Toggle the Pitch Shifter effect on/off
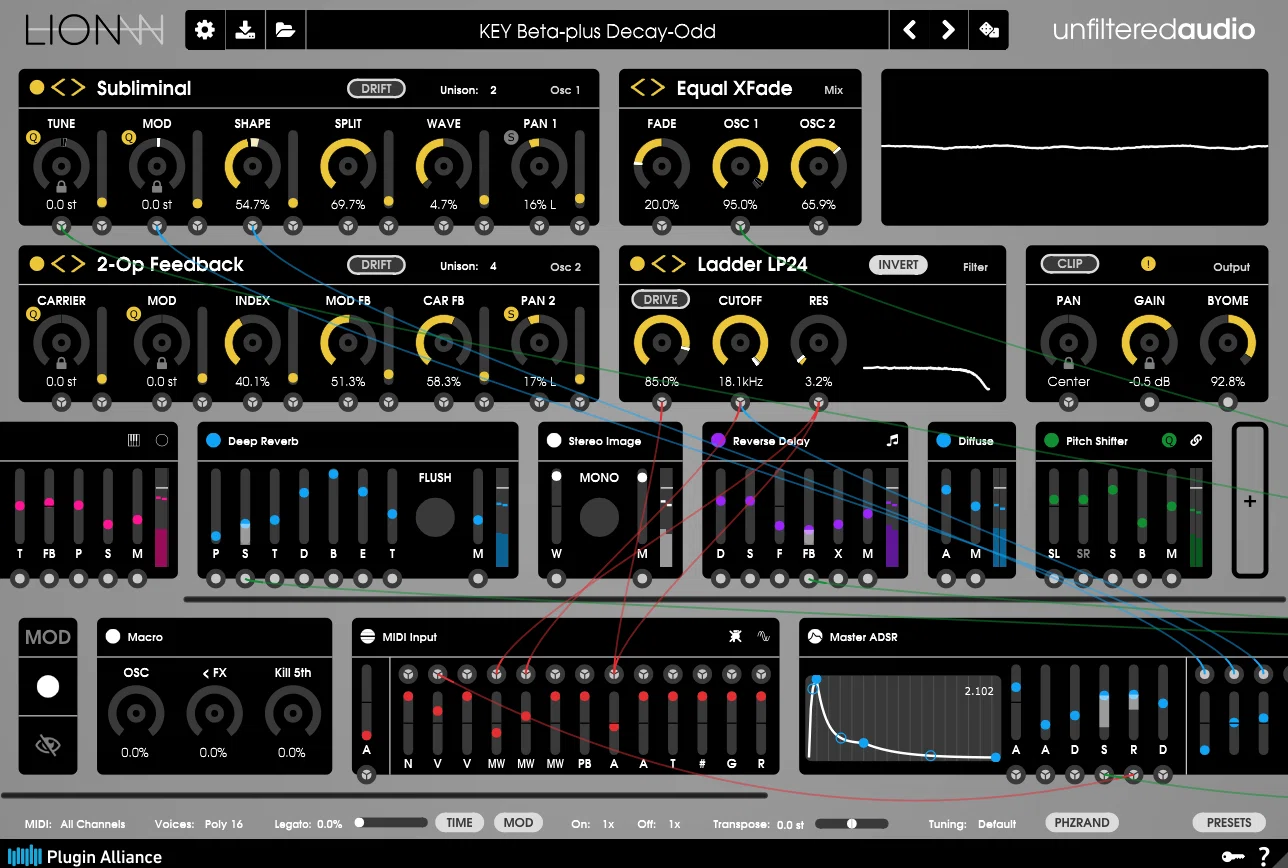The image size is (1288, 868). 1051,440
